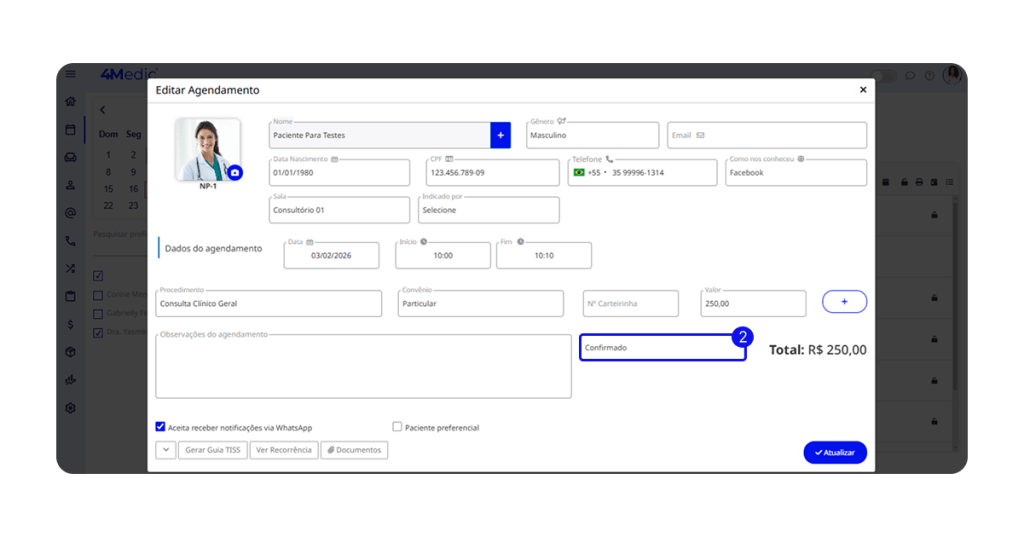Open the Documentos button
Viewport: 1024px width, 537px height.
[x=354, y=450]
